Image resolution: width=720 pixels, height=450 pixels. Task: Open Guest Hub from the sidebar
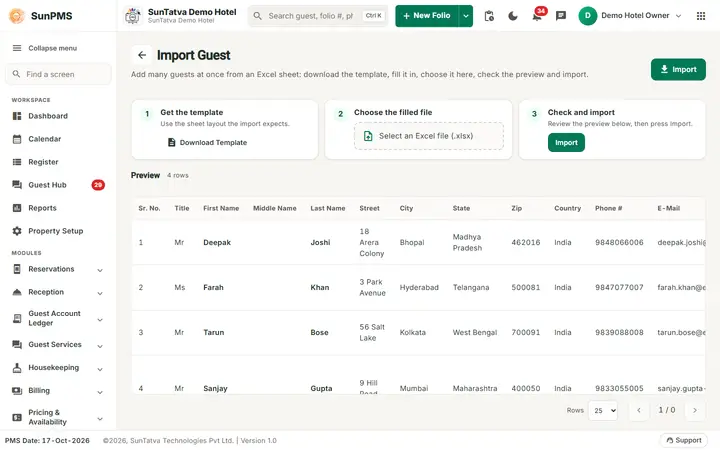coord(58,185)
